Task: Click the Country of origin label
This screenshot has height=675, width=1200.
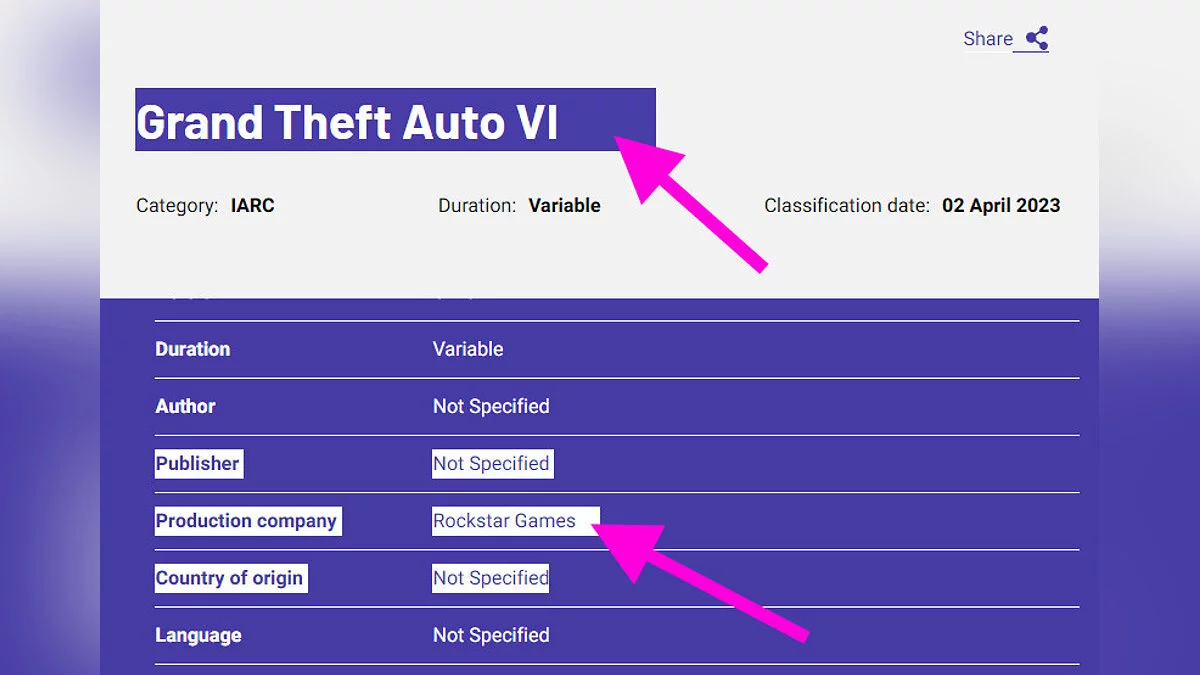Action: coord(229,578)
